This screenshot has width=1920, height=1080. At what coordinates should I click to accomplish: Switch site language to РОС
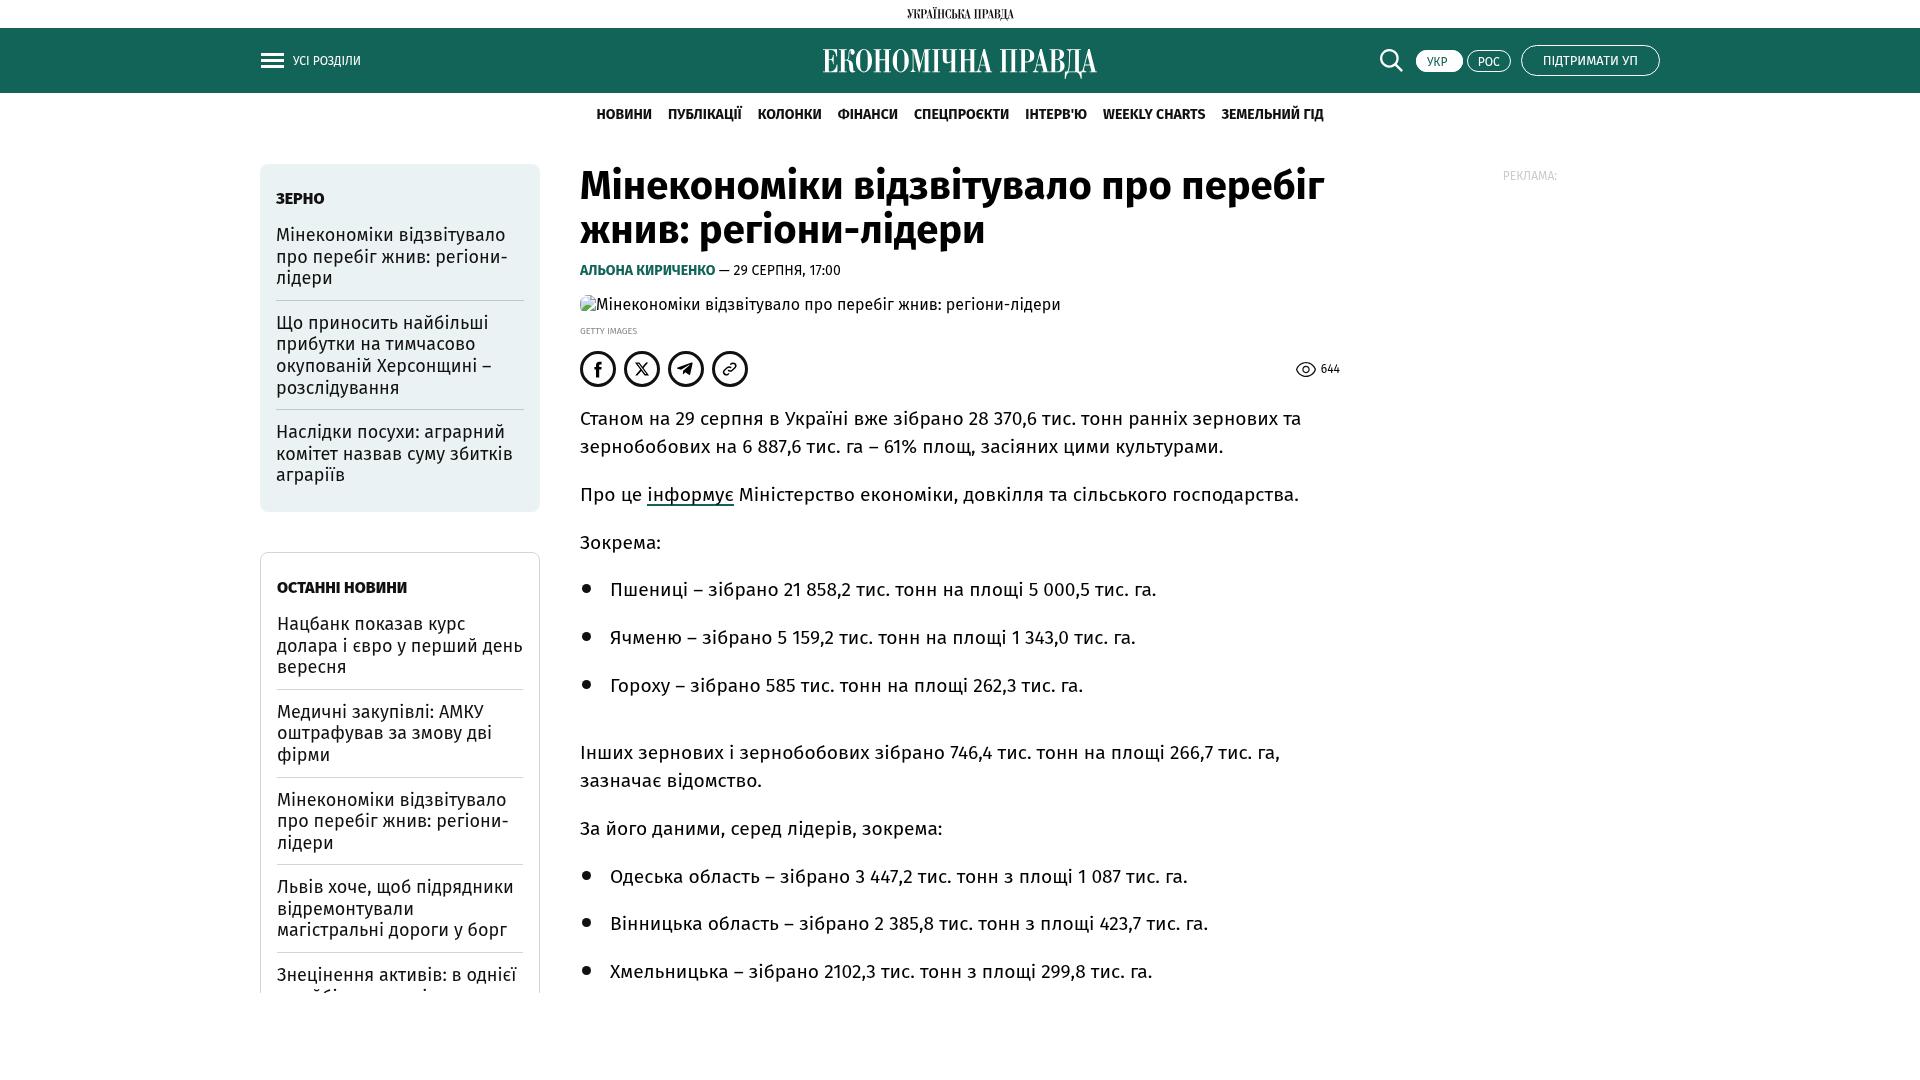[x=1488, y=61]
